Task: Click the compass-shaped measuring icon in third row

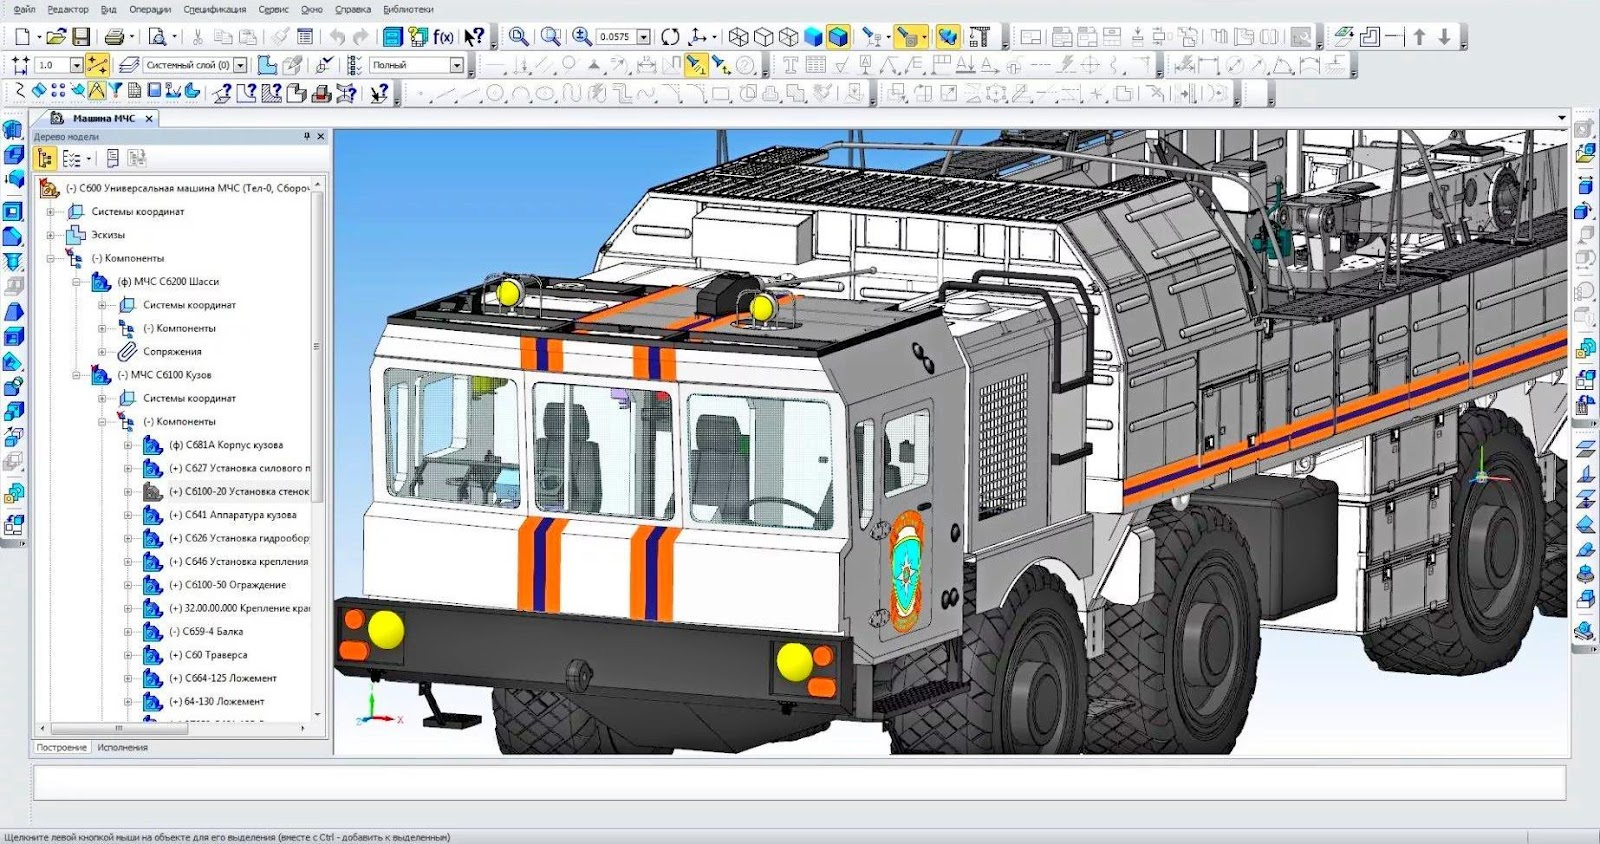Action: [x=96, y=92]
